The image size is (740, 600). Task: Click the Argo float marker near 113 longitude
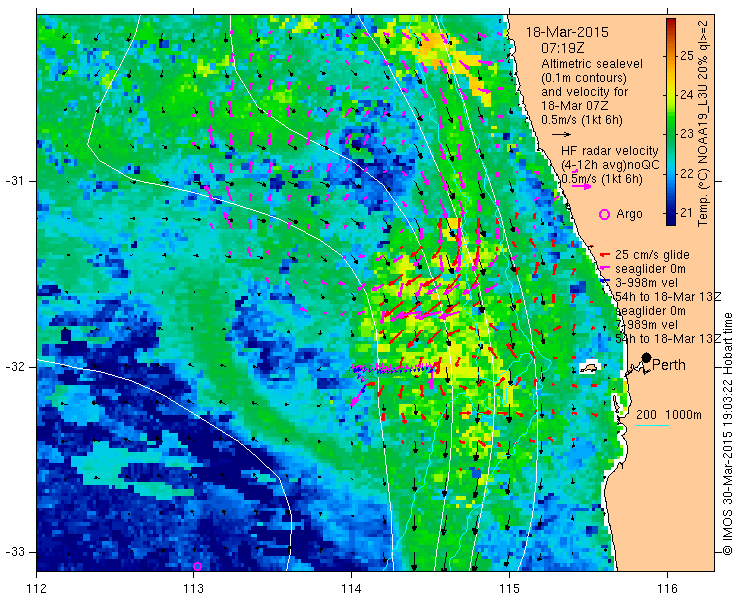coord(197,566)
